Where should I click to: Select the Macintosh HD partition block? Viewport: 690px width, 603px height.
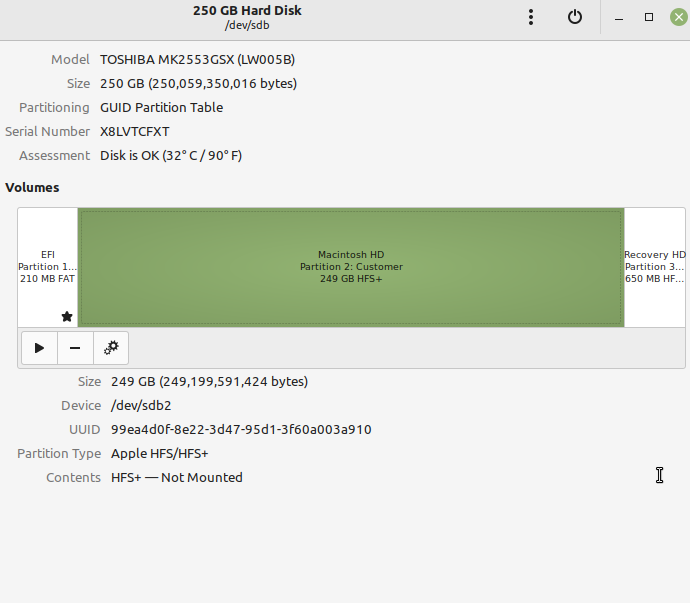click(x=351, y=267)
